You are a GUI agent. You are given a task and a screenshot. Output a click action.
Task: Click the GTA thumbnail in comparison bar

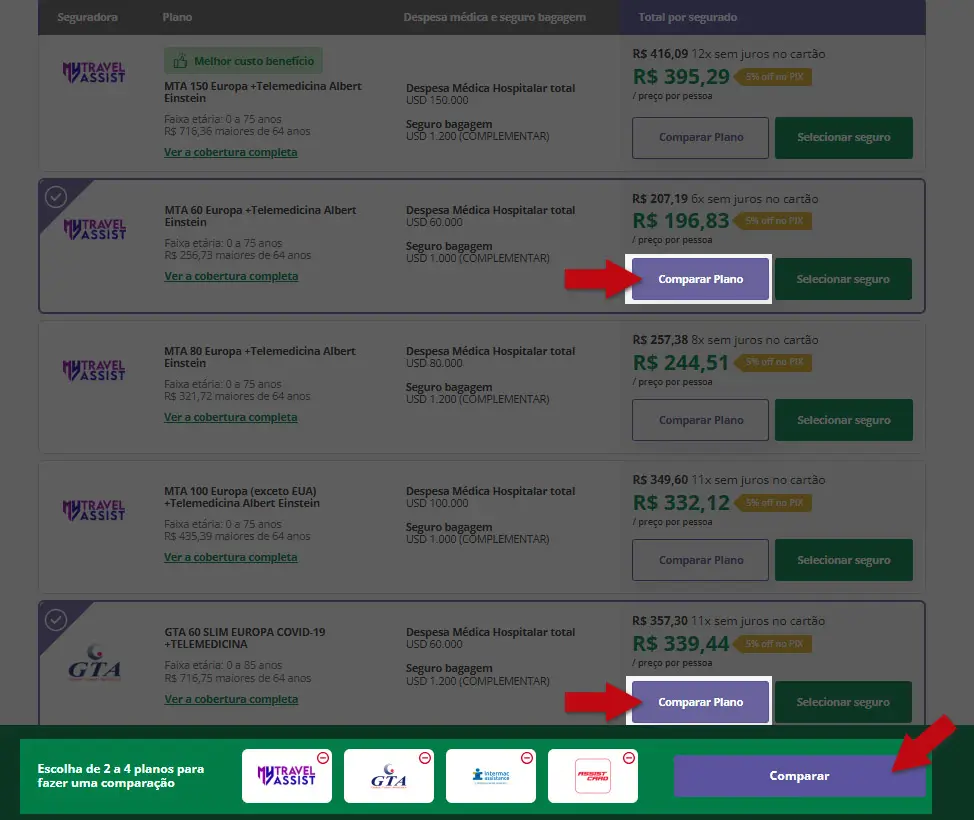coord(389,776)
